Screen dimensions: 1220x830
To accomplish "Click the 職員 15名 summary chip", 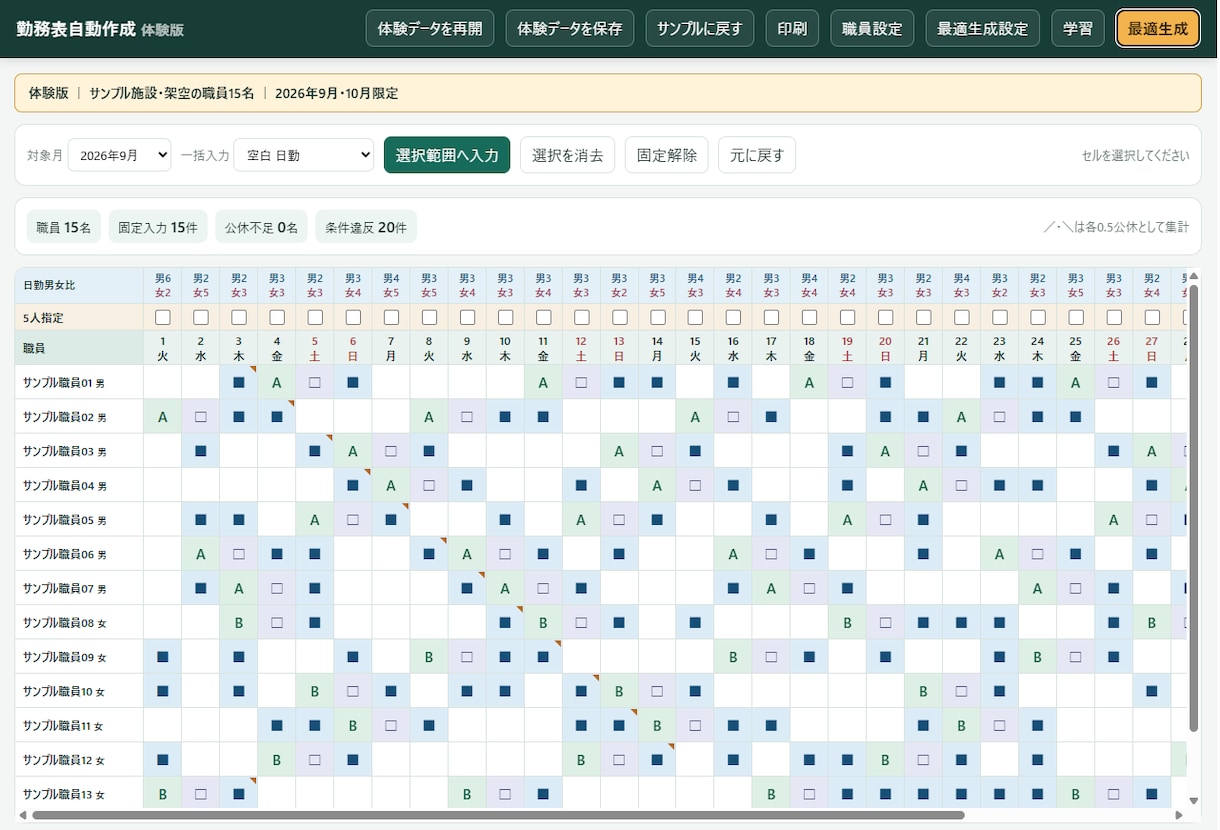I will click(64, 227).
